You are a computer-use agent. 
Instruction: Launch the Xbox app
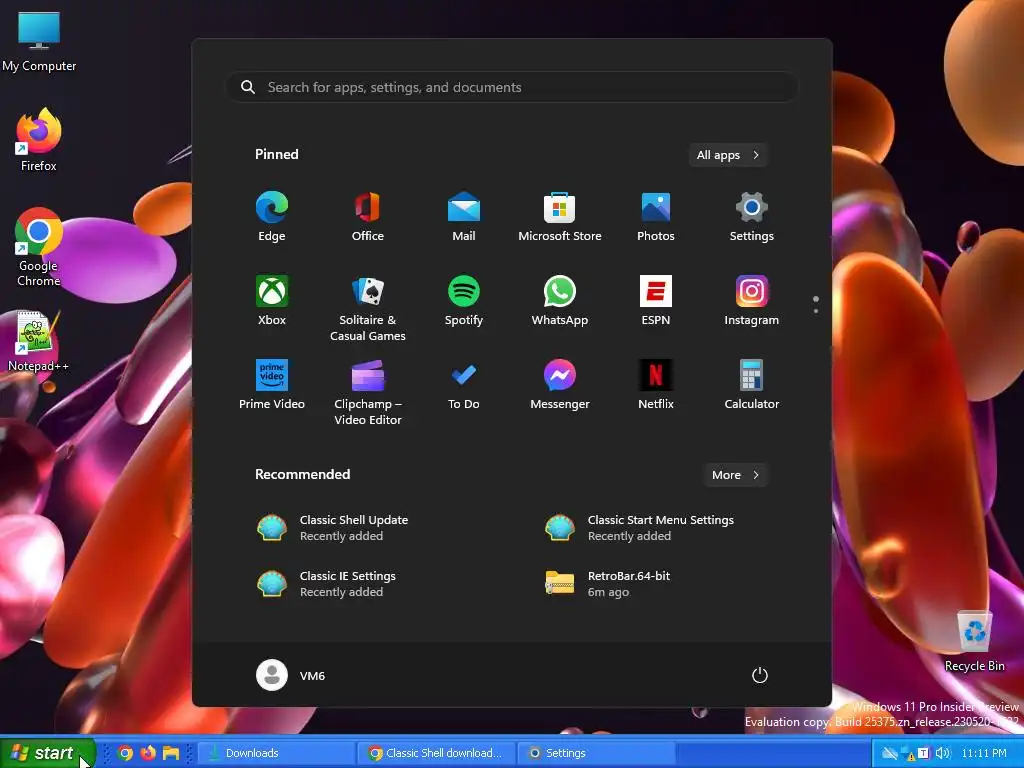coord(272,300)
